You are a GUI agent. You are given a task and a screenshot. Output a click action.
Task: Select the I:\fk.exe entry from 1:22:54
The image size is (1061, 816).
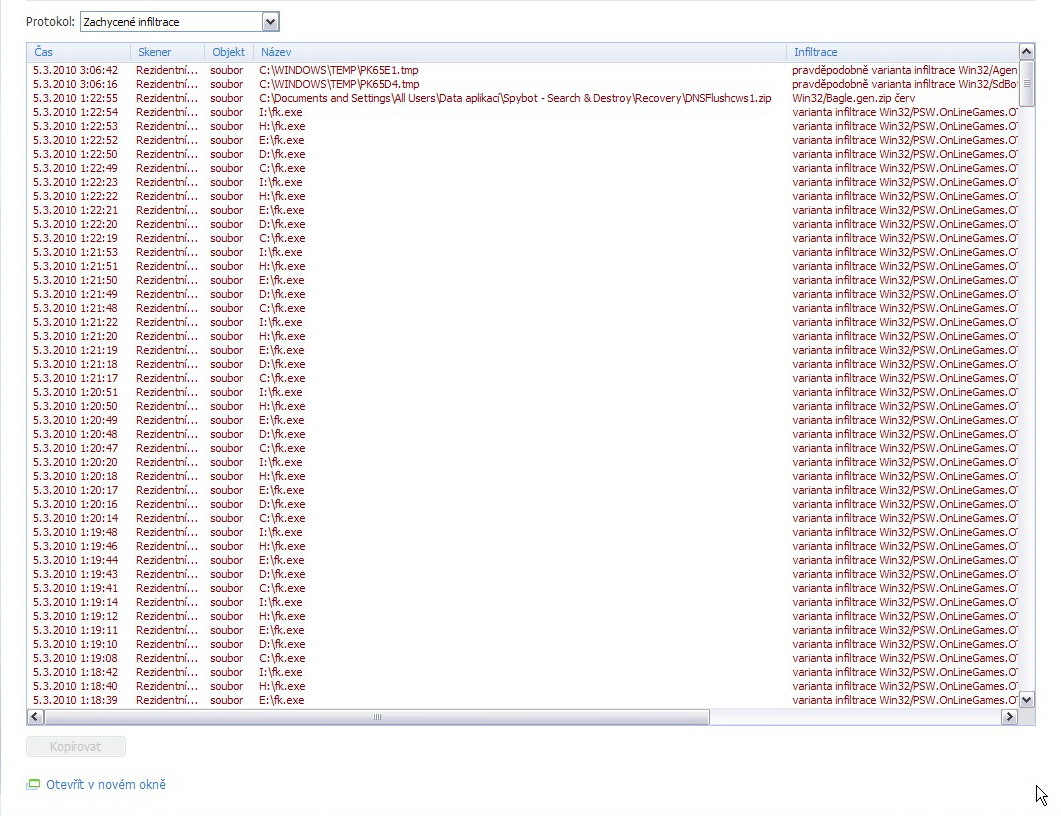click(x=280, y=112)
